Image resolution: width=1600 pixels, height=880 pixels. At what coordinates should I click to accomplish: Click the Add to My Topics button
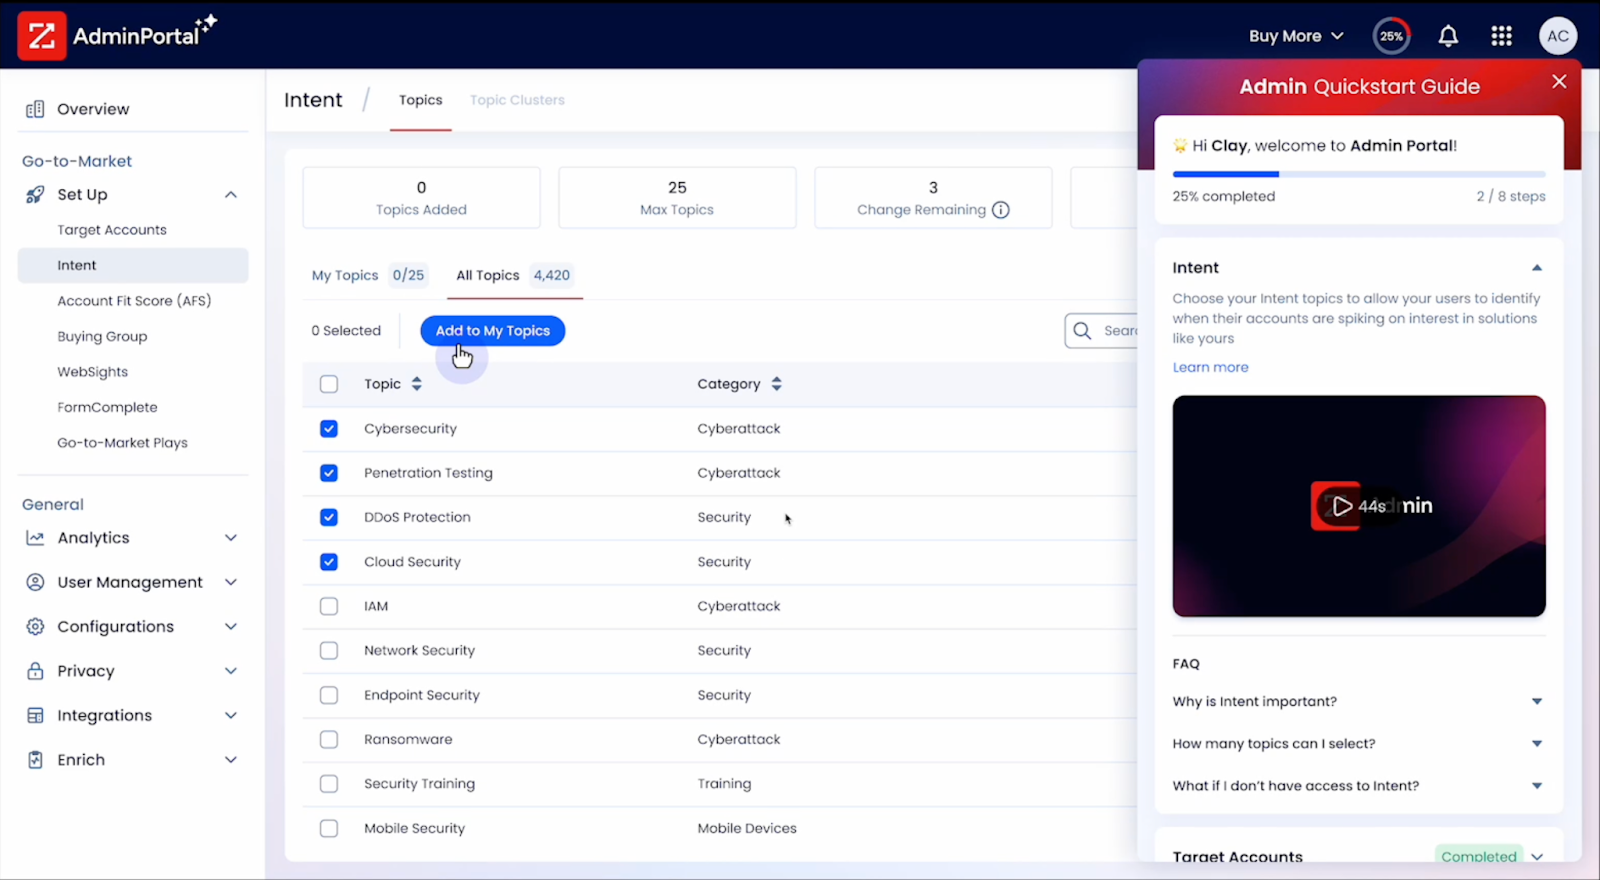tap(492, 331)
